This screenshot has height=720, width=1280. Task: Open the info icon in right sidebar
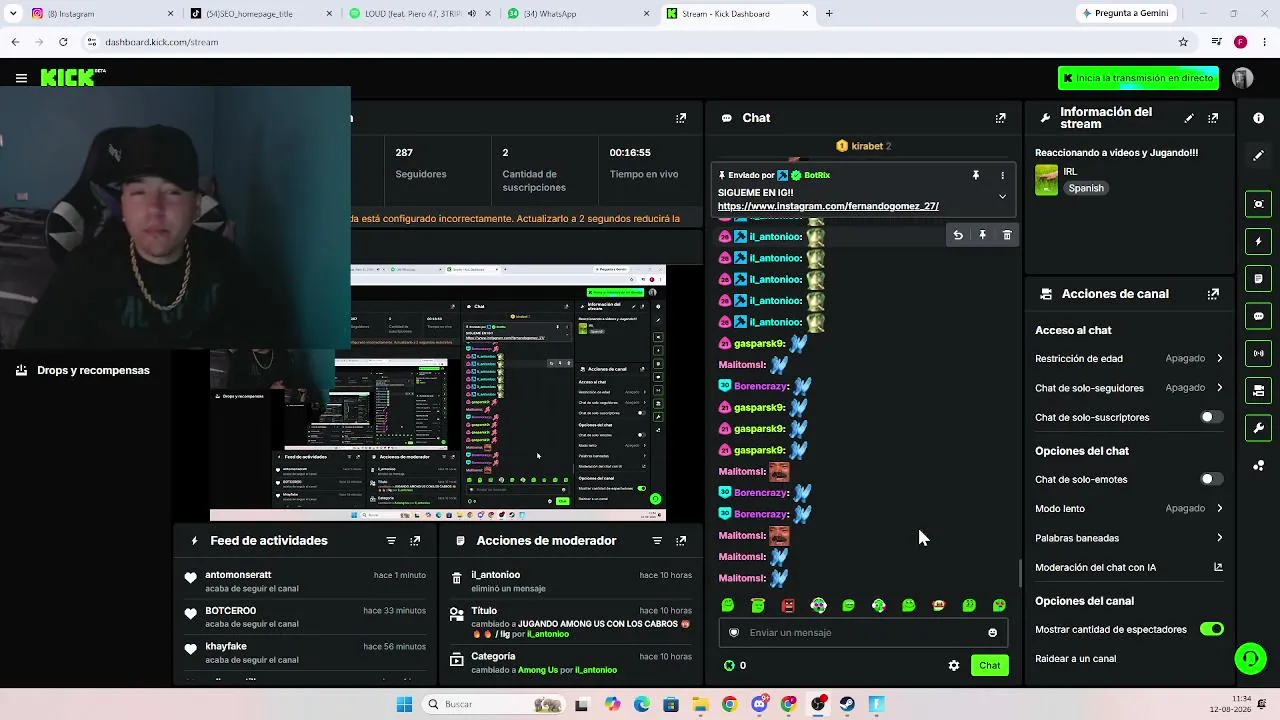(1258, 118)
